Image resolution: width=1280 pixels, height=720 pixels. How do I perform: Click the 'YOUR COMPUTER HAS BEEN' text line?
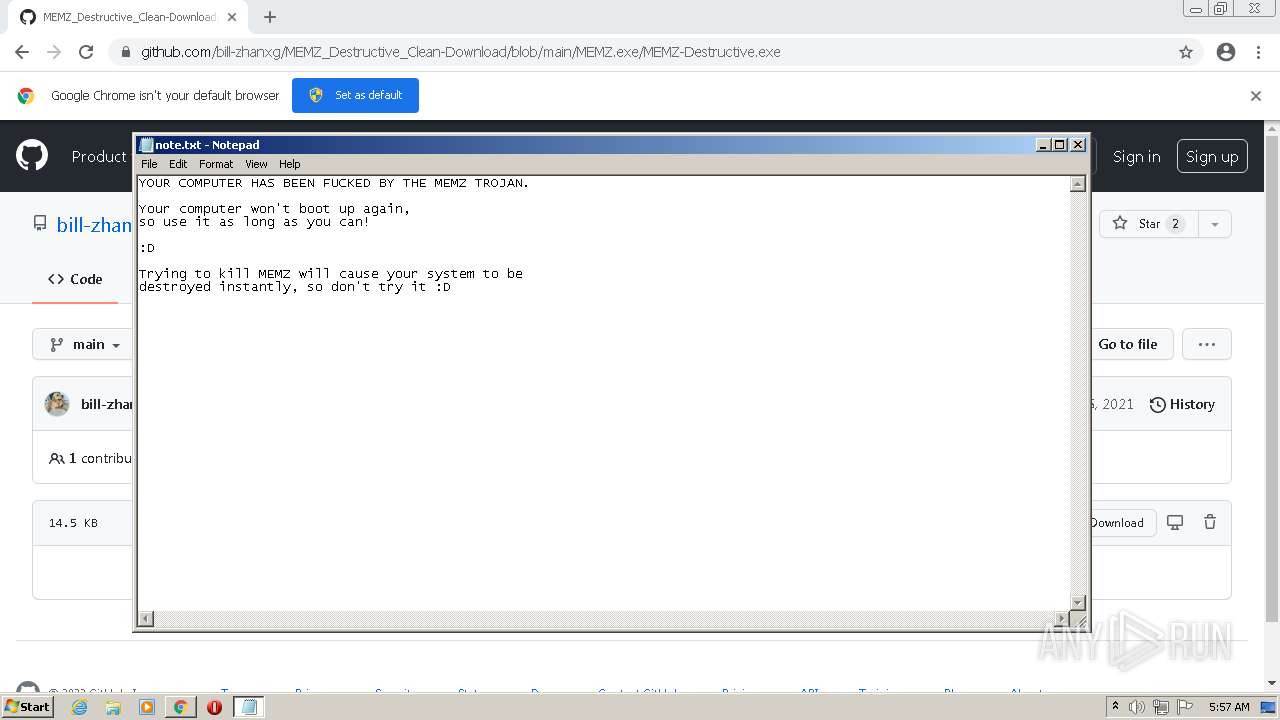[x=334, y=183]
